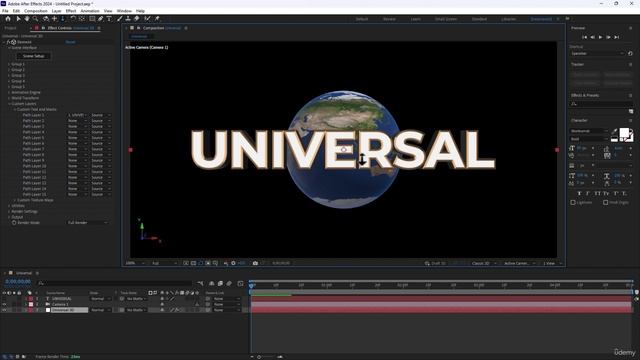This screenshot has width=640, height=360.
Task: Toggle visibility of UNIVERSAL text layer
Action: (x=4, y=299)
